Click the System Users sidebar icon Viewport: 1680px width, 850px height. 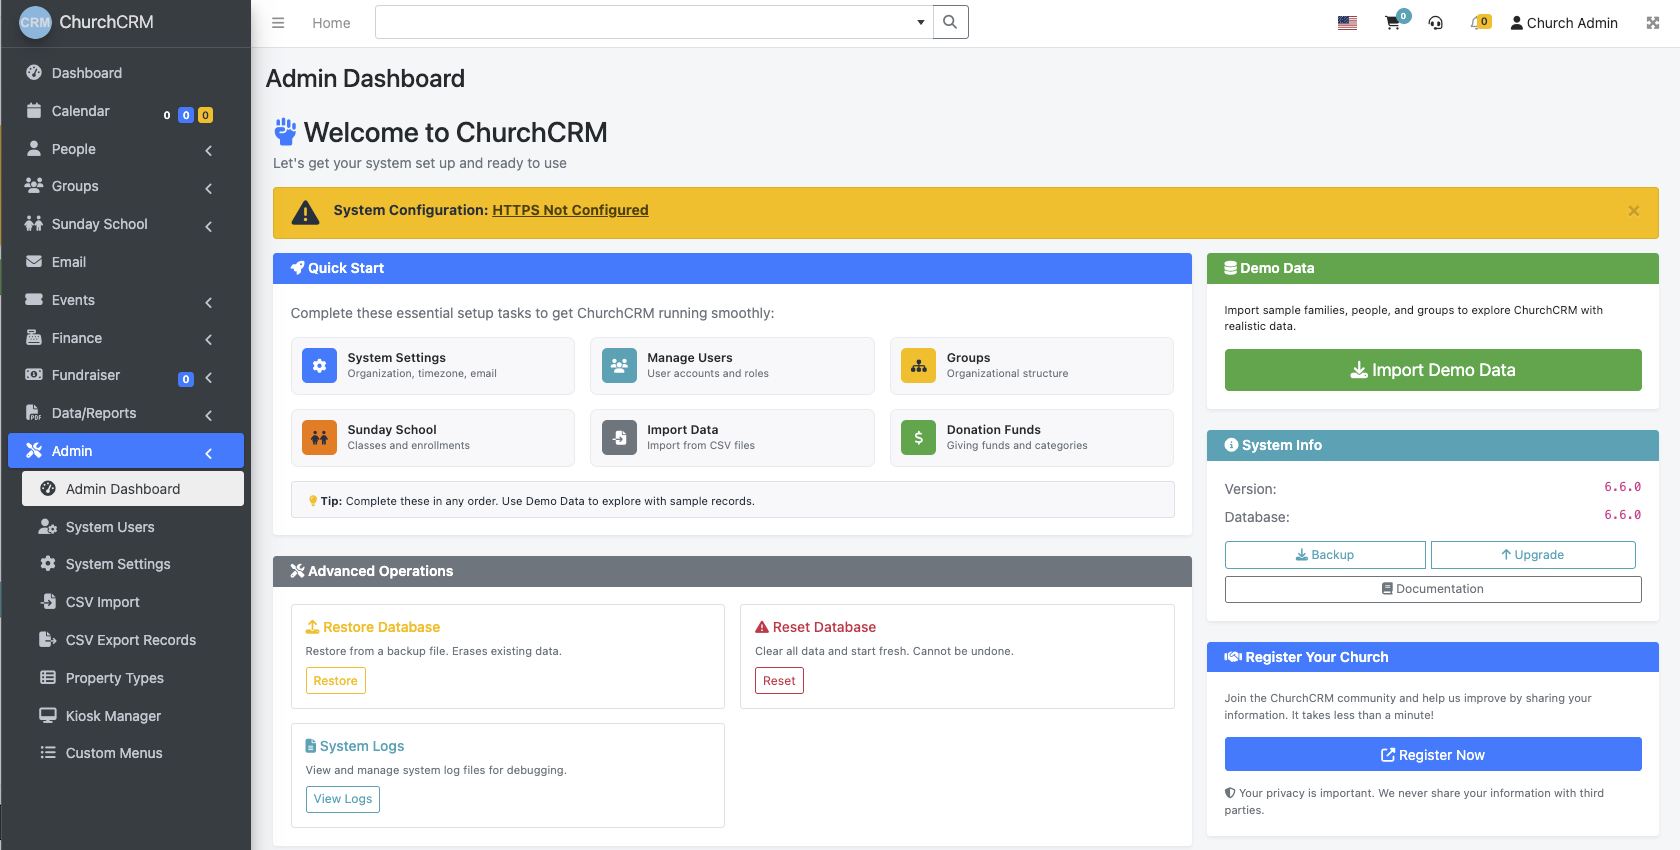(x=48, y=527)
